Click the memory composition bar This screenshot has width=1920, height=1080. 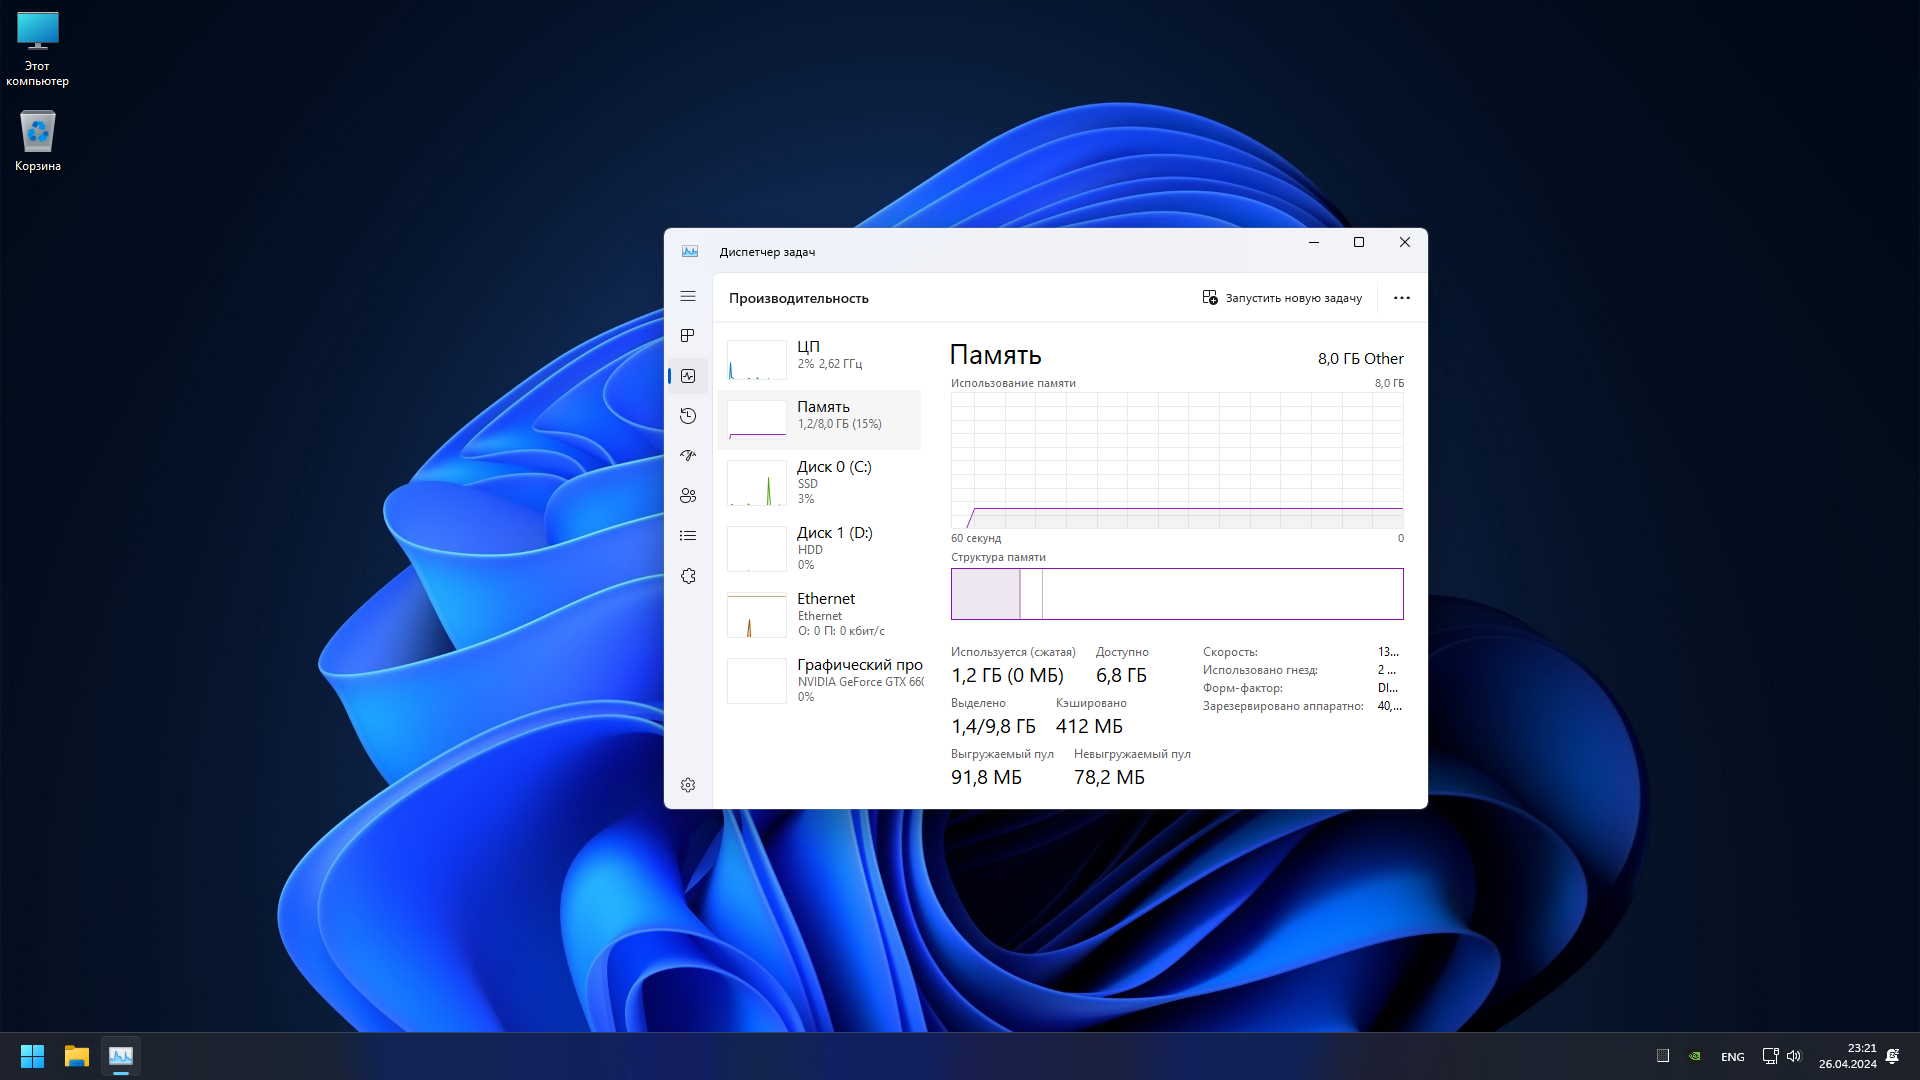(x=1176, y=594)
